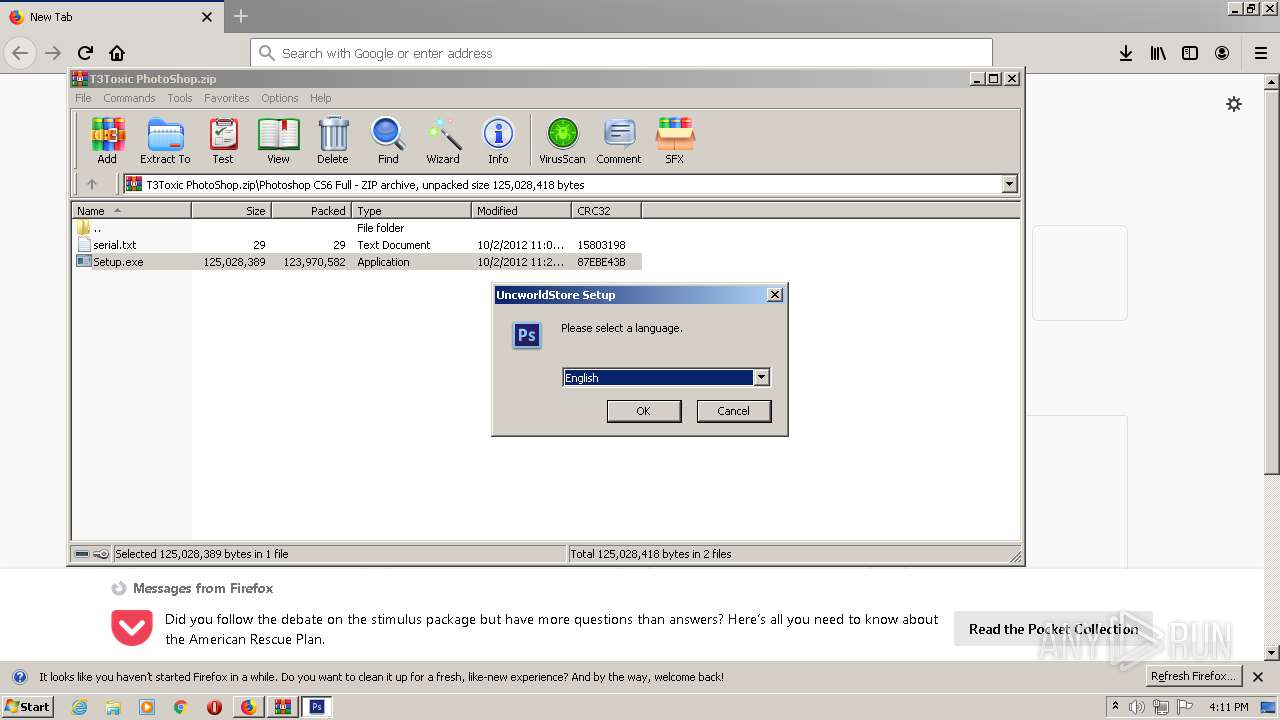
Task: Click the Pocket logo icon
Action: pos(132,628)
